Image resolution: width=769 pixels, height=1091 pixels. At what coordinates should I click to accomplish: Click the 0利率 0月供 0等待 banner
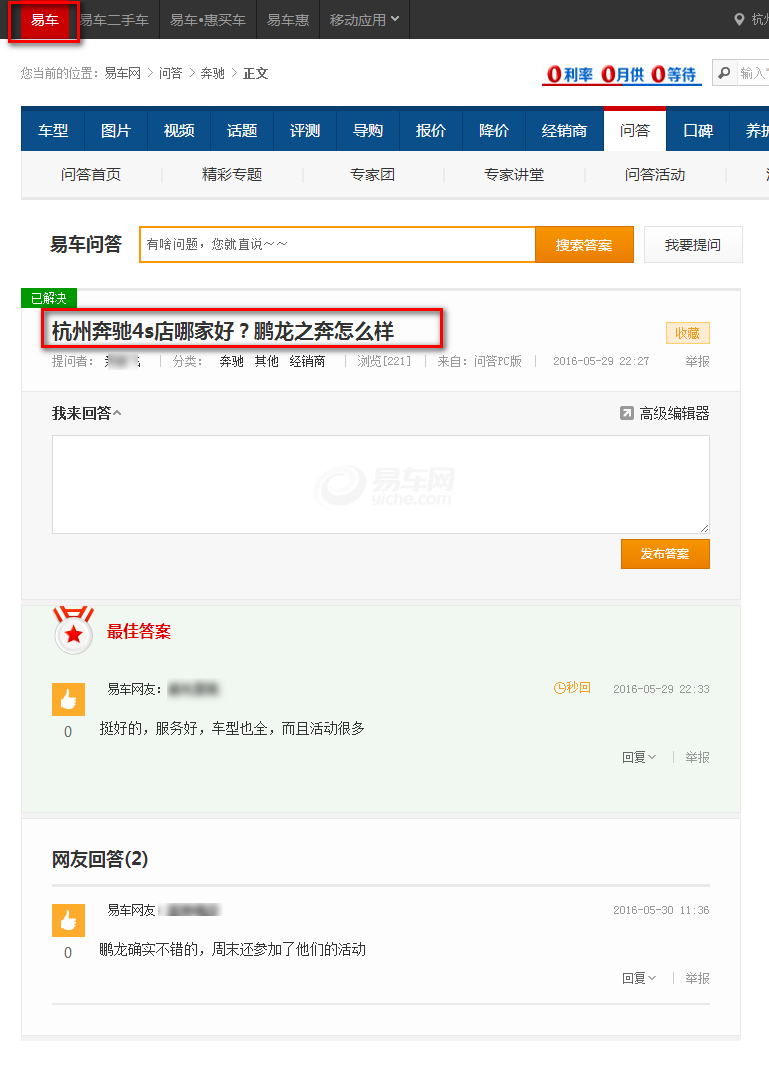(621, 74)
